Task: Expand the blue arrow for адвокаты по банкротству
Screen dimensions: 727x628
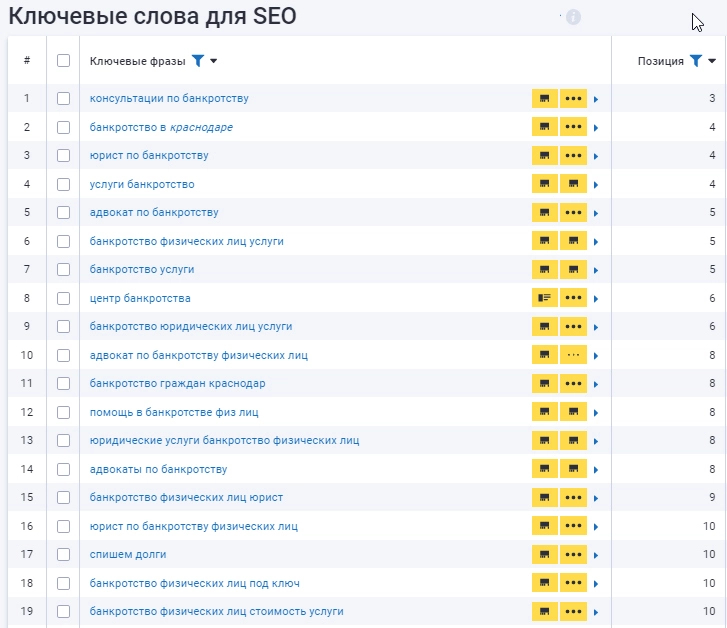Action: 596,470
